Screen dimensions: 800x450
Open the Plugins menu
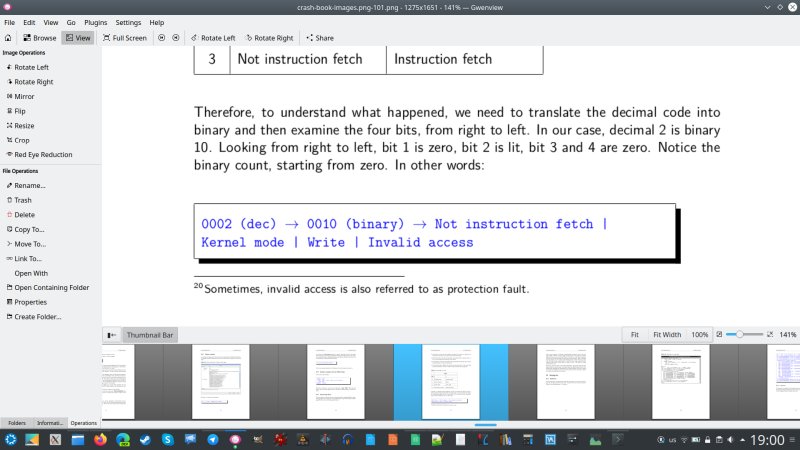(95, 22)
